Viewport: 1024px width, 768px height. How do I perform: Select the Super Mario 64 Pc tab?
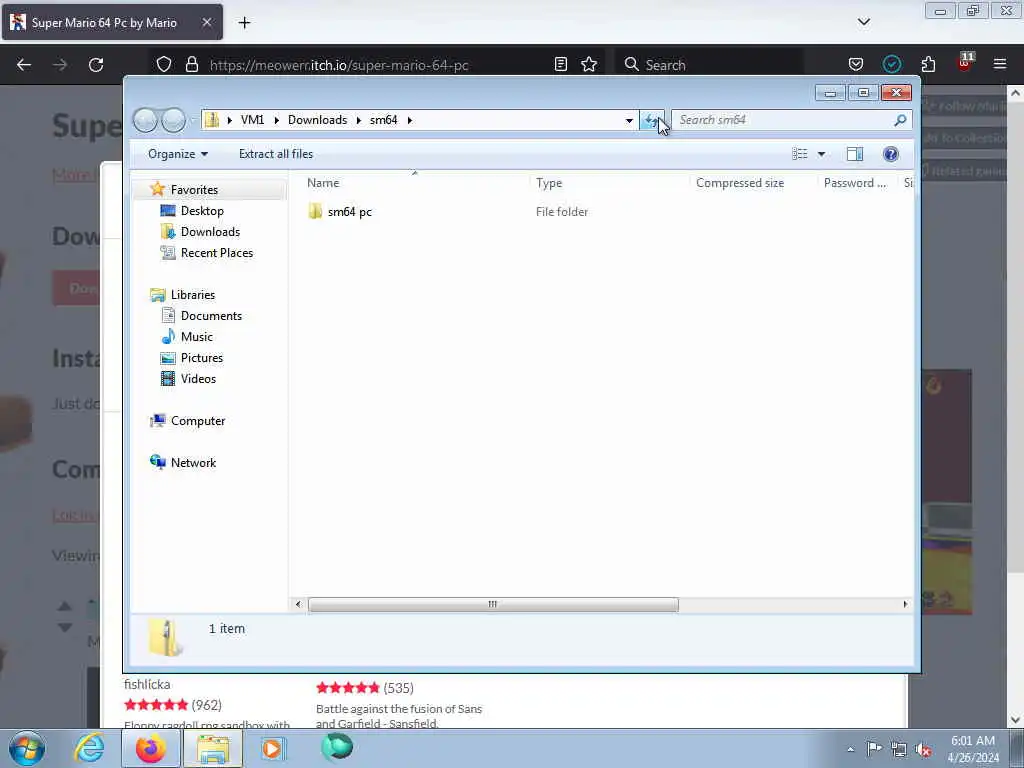tap(112, 22)
